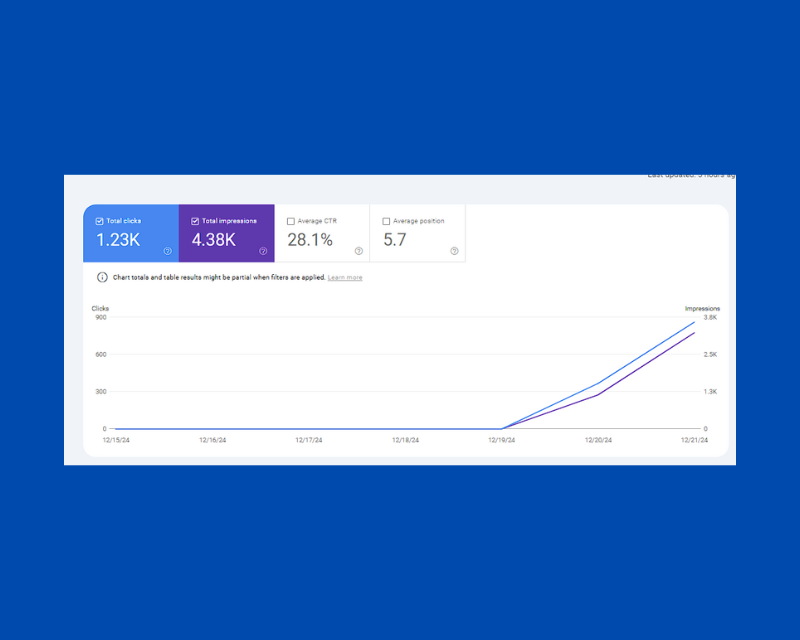Click help icon on Average position card
The width and height of the screenshot is (800, 640).
(x=454, y=251)
